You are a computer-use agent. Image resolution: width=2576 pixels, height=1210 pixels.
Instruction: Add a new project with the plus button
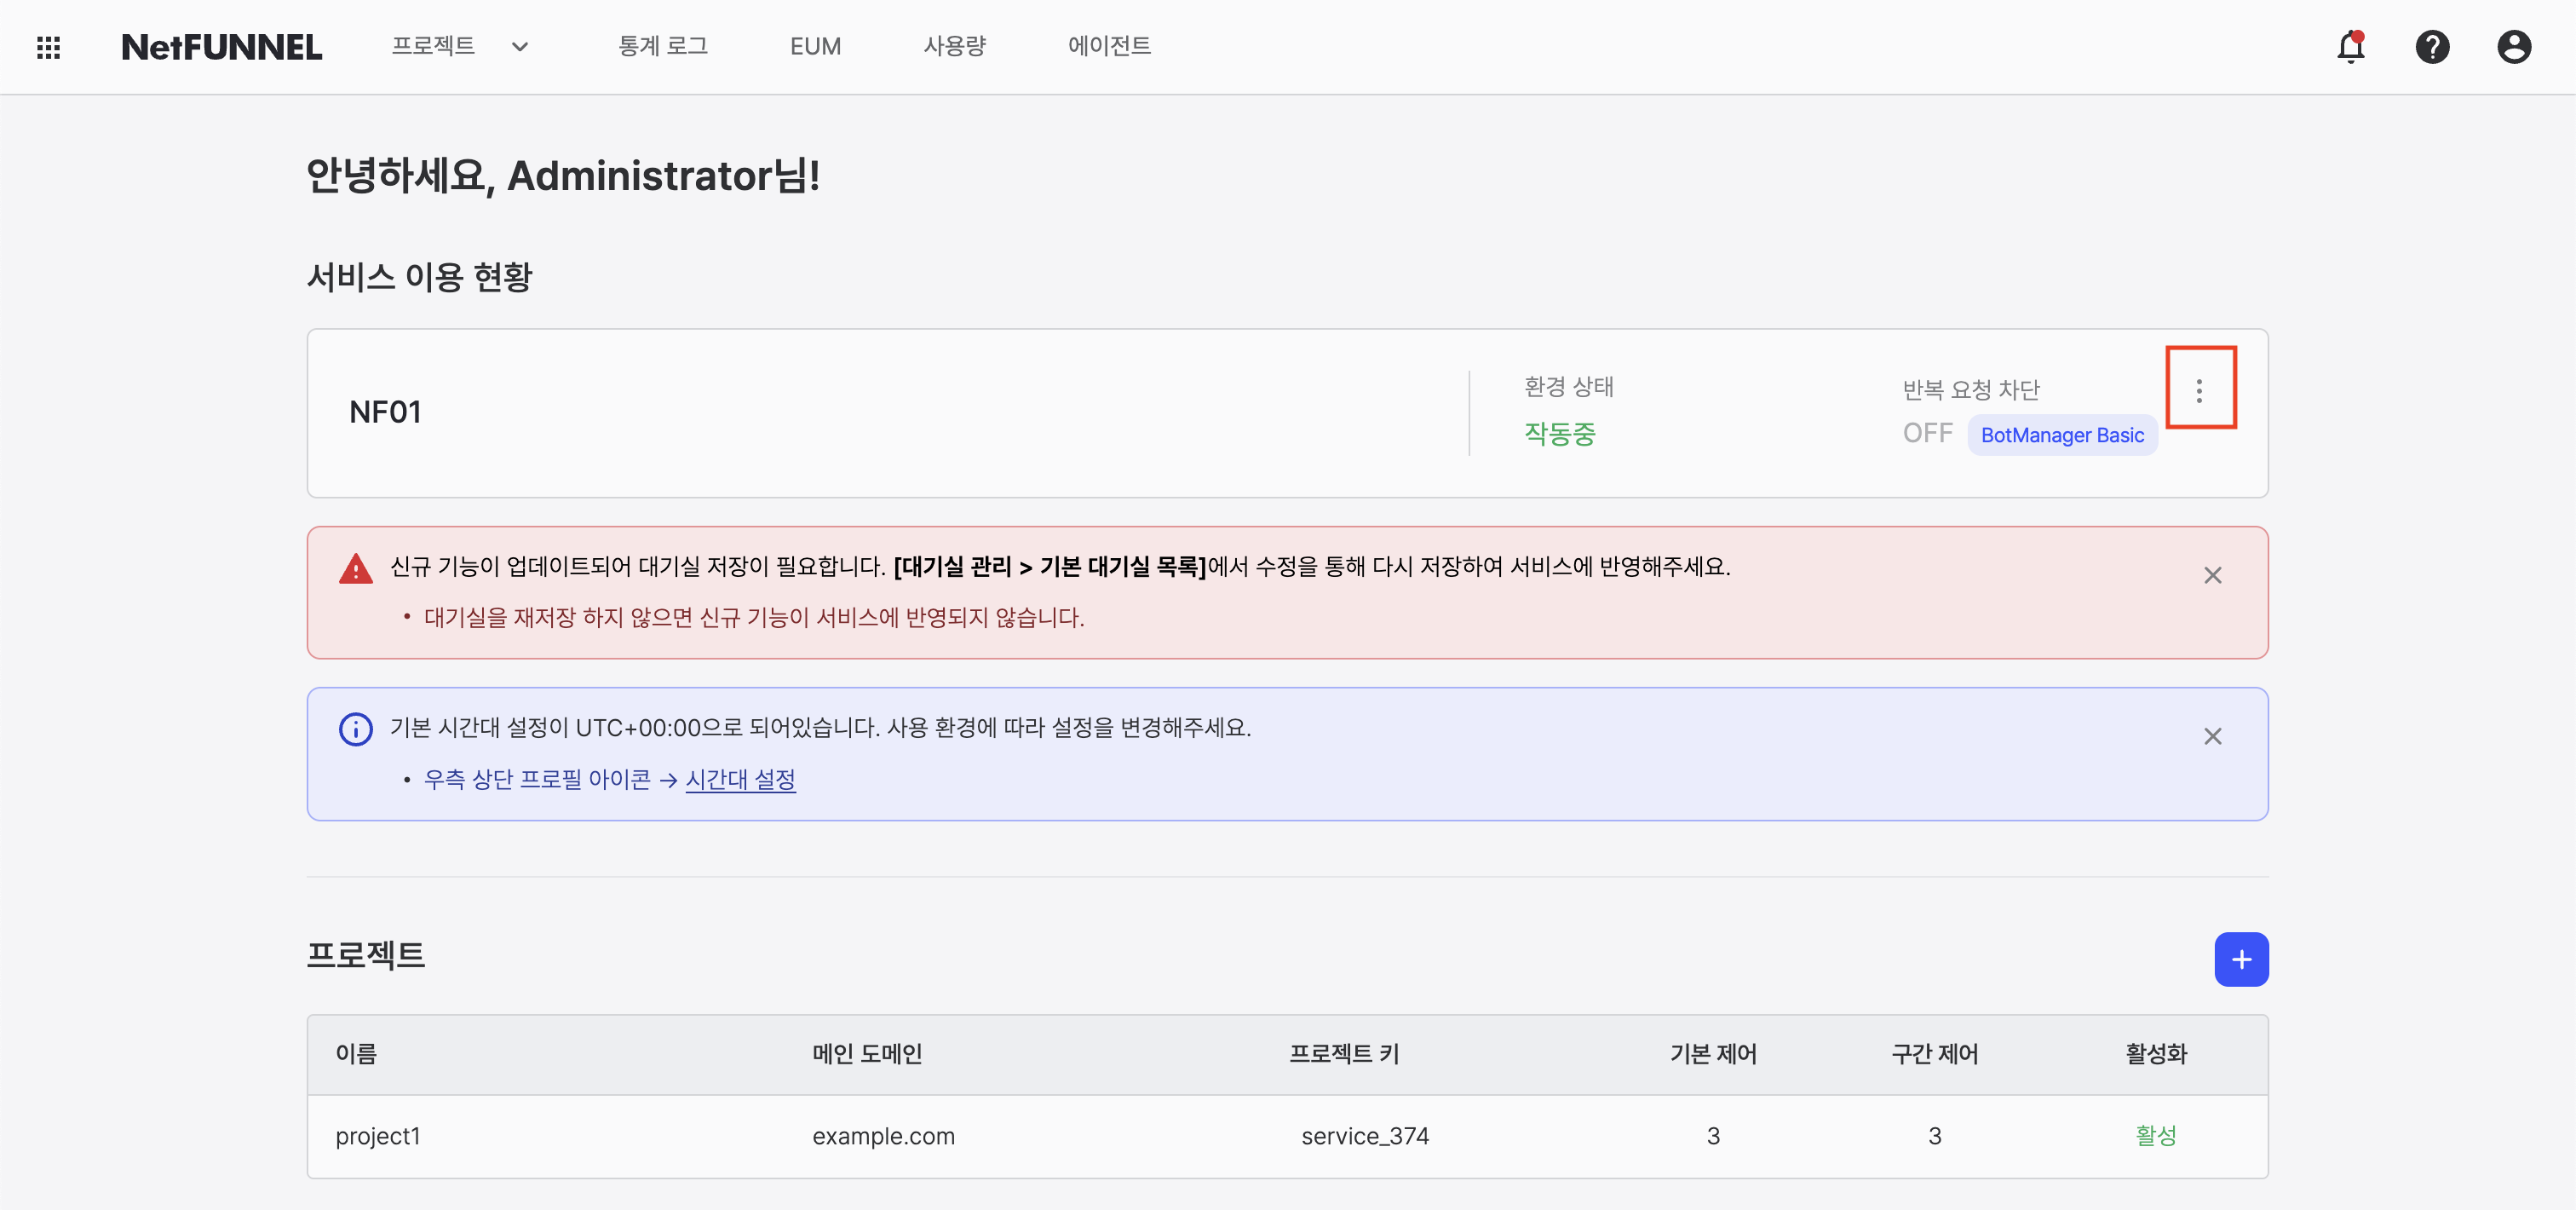pos(2242,959)
